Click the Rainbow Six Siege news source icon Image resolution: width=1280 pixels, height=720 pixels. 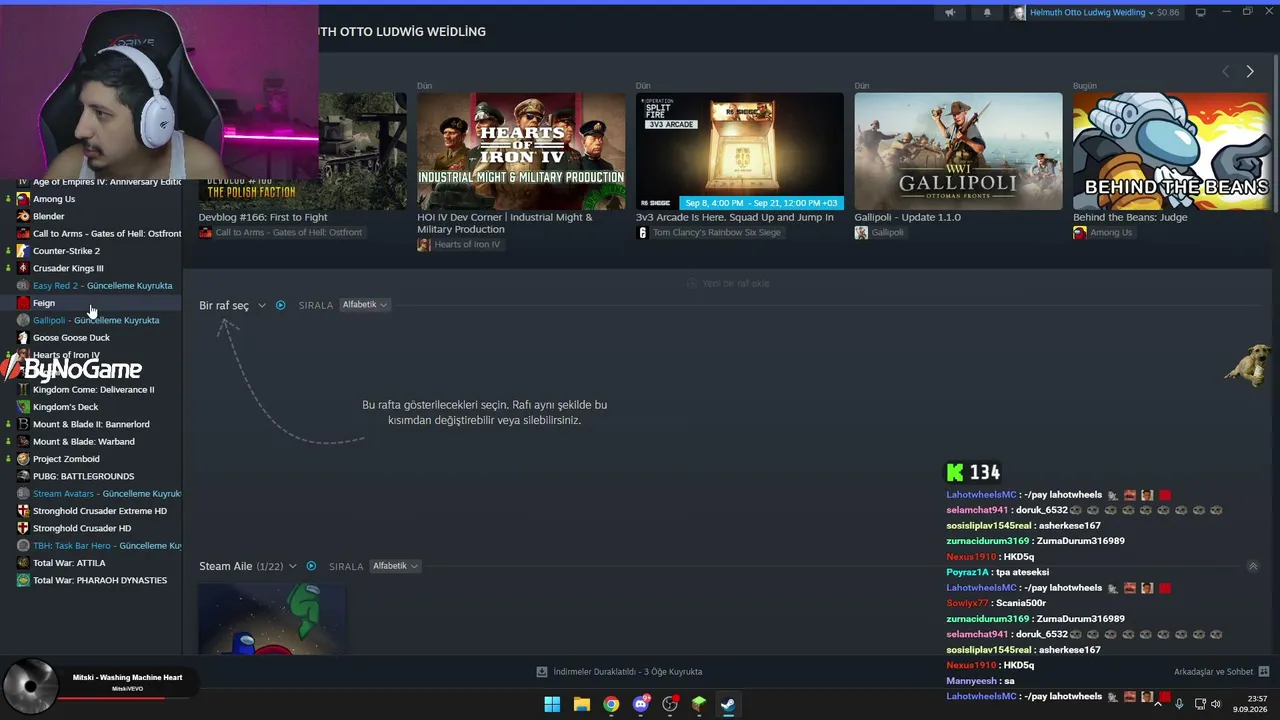tap(642, 233)
